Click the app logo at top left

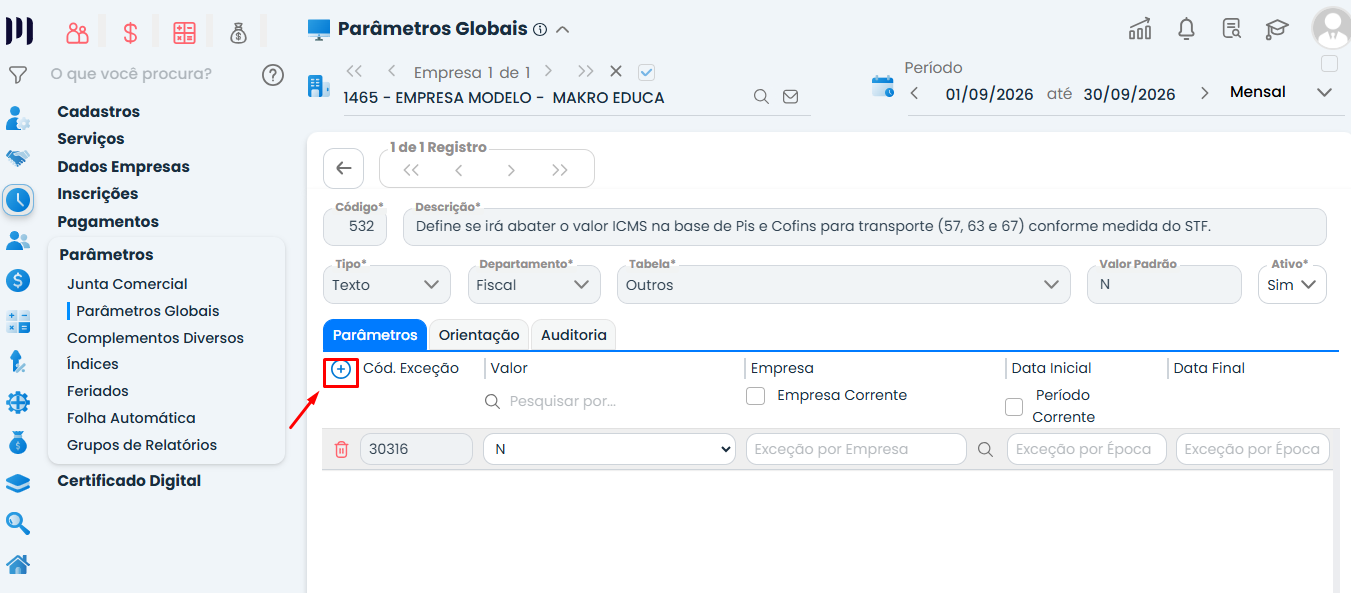coord(19,30)
